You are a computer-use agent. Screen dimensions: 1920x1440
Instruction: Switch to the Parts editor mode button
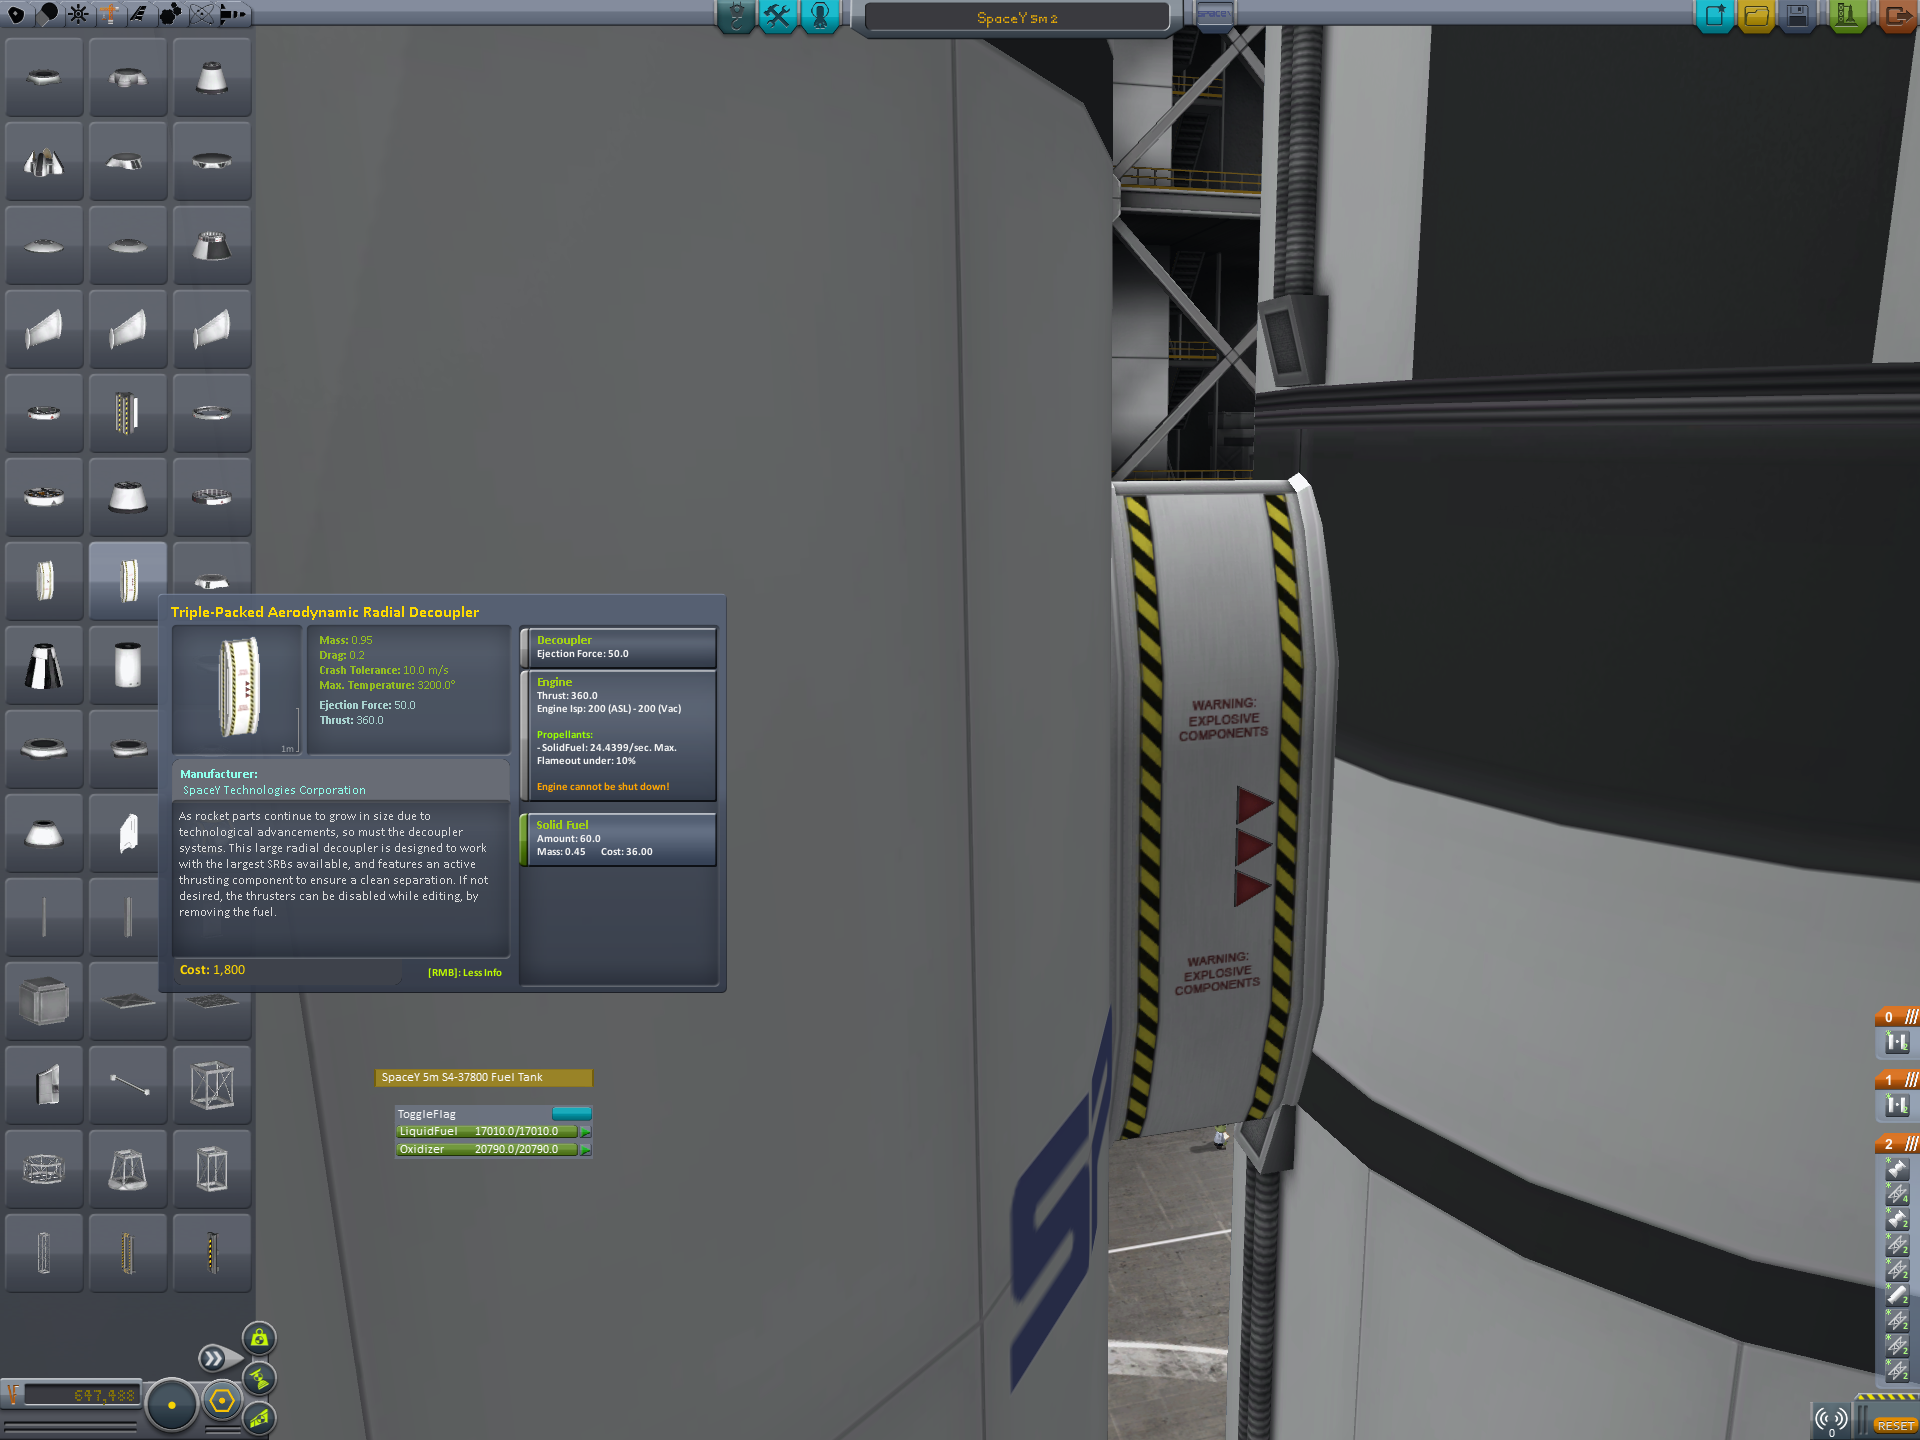click(737, 16)
